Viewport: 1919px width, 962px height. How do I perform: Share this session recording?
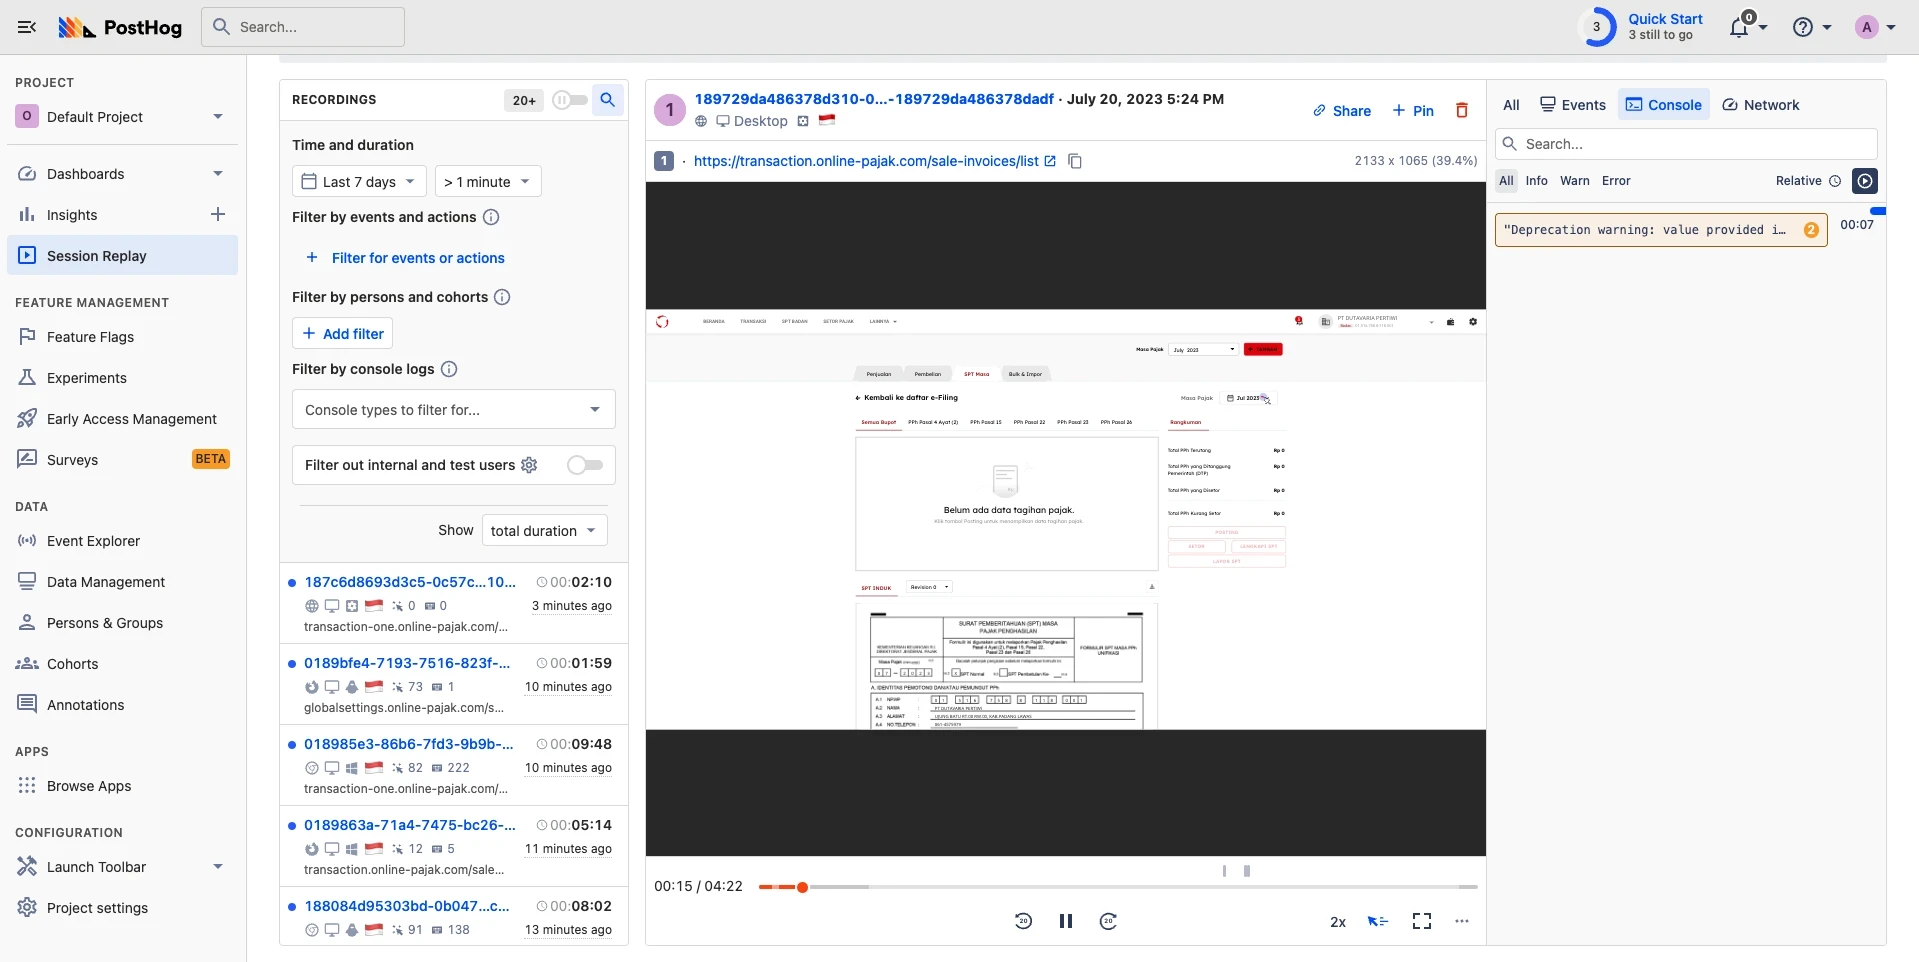click(1341, 111)
